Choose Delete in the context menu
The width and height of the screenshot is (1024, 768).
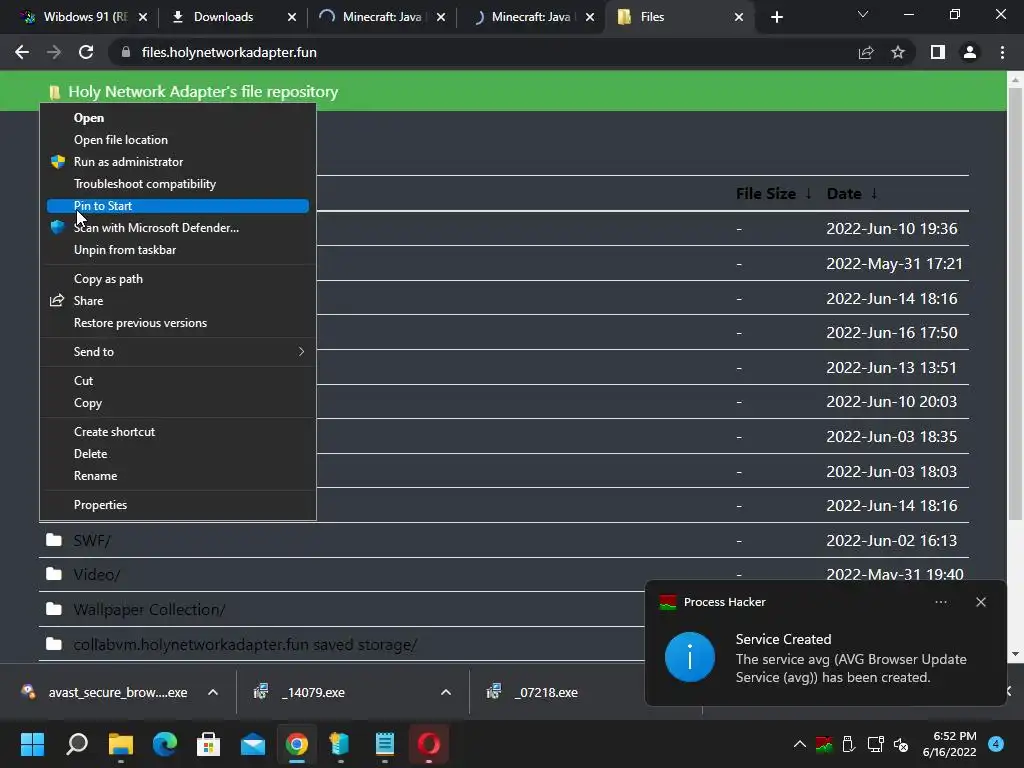pyautogui.click(x=178, y=454)
